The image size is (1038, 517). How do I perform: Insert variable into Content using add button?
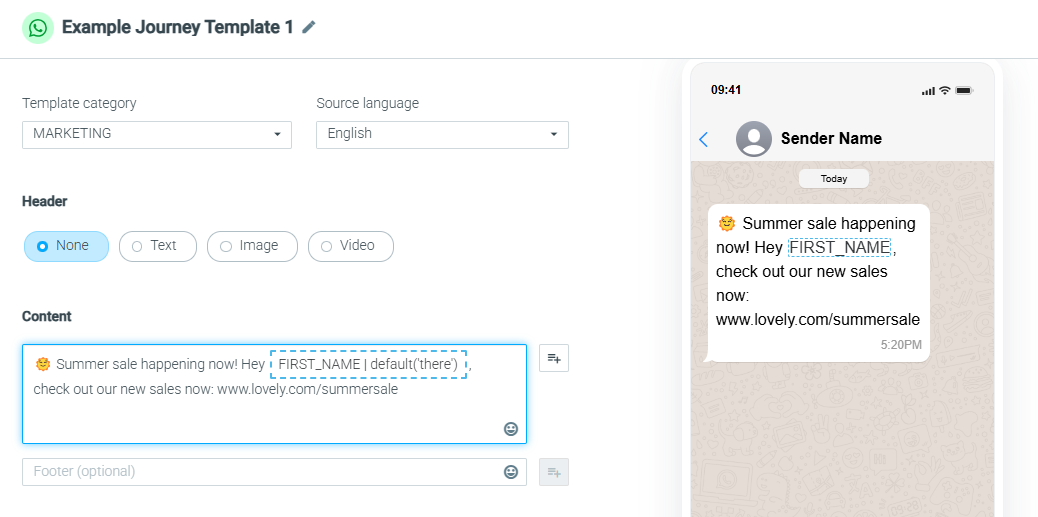554,358
